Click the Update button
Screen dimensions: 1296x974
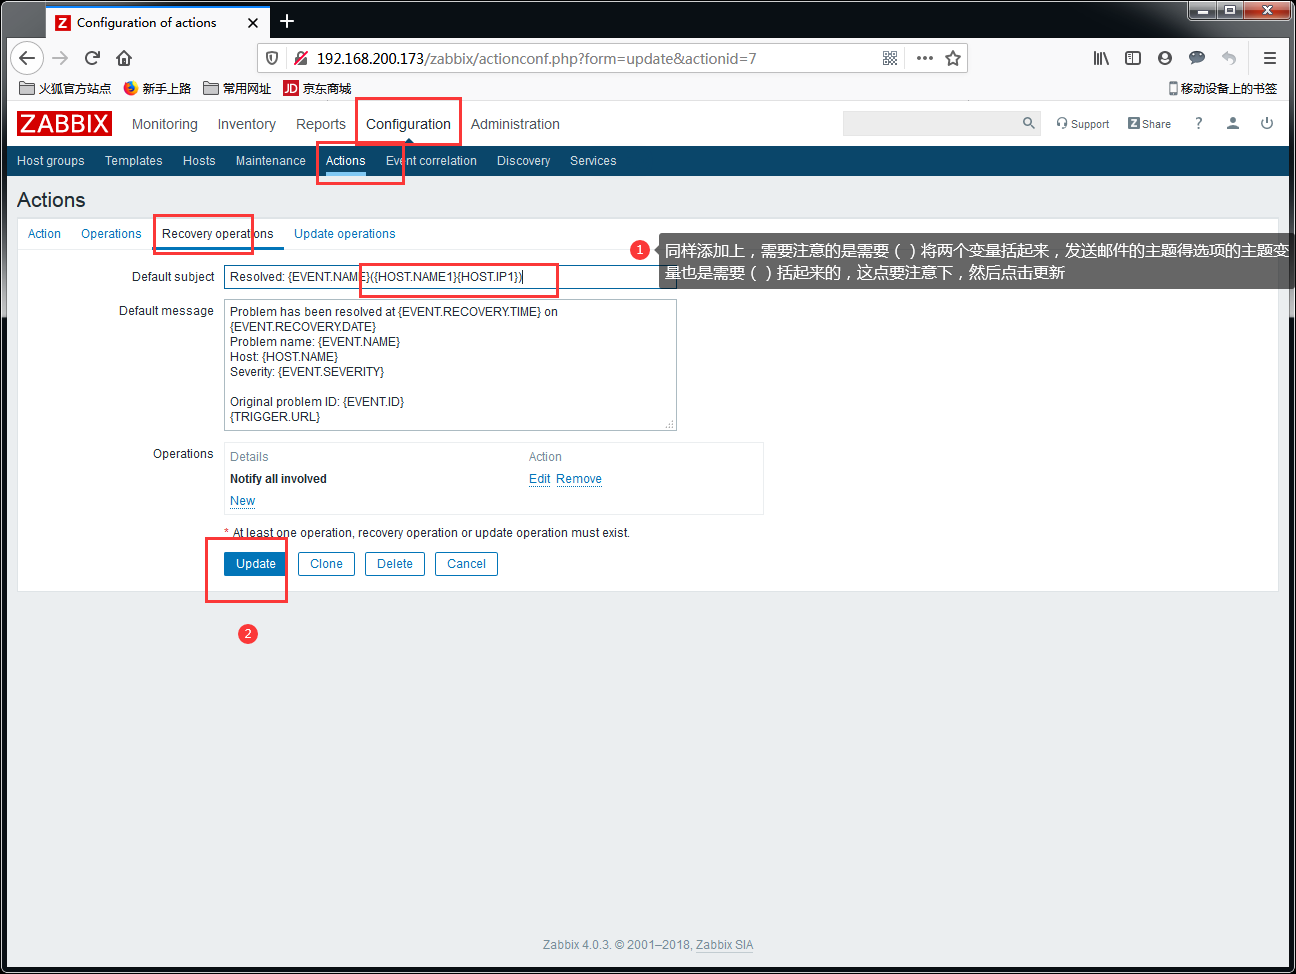pyautogui.click(x=256, y=564)
